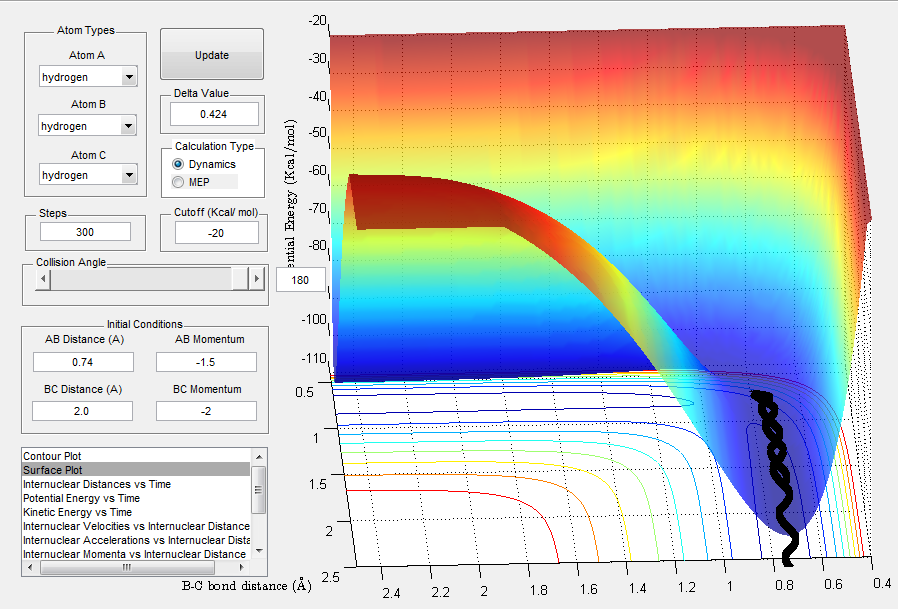898x609 pixels.
Task: Click the Delta Value input field
Action: click(214, 114)
